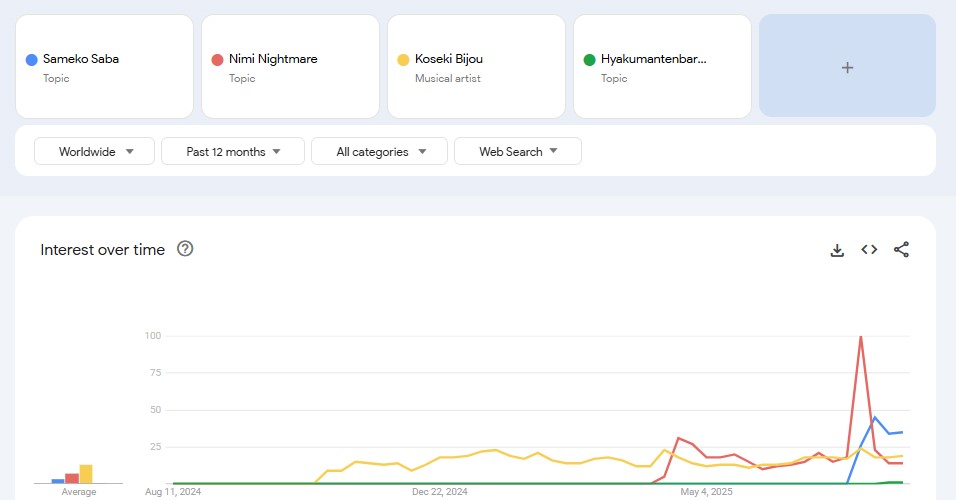Click the blue average bar
The width and height of the screenshot is (956, 500).
[x=58, y=481]
